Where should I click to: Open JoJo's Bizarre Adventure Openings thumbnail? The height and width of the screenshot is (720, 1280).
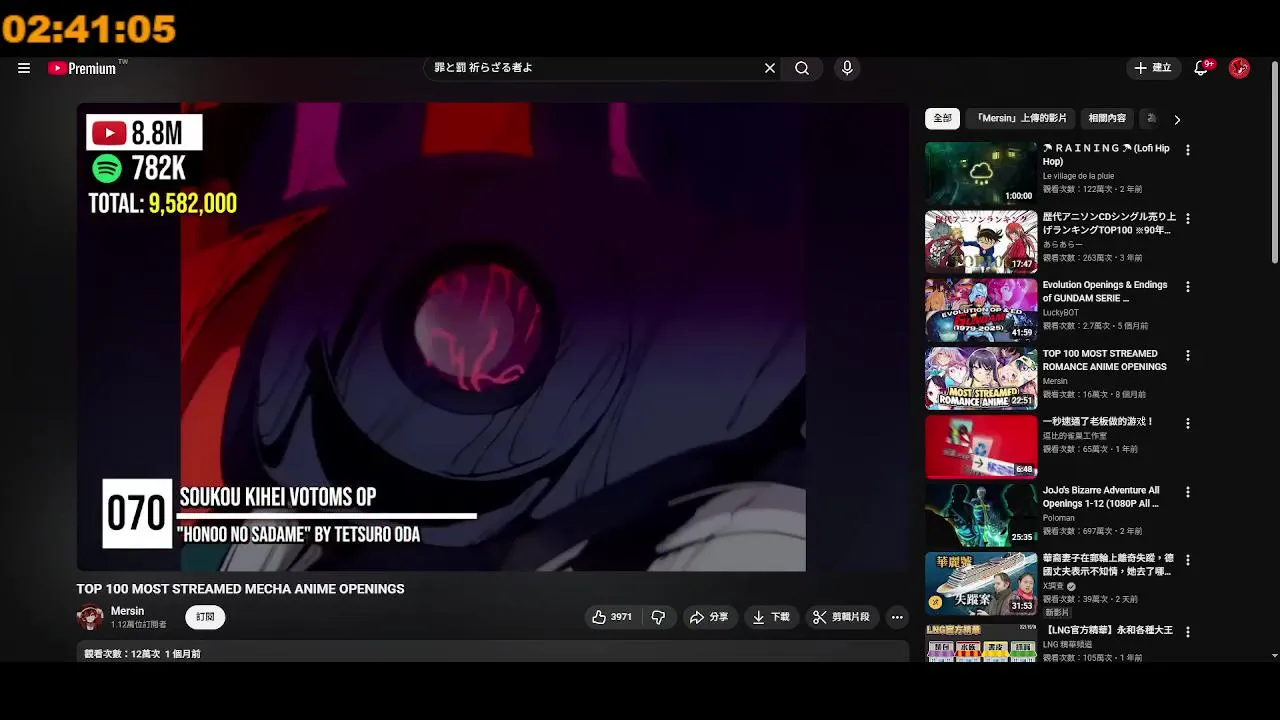[x=981, y=515]
